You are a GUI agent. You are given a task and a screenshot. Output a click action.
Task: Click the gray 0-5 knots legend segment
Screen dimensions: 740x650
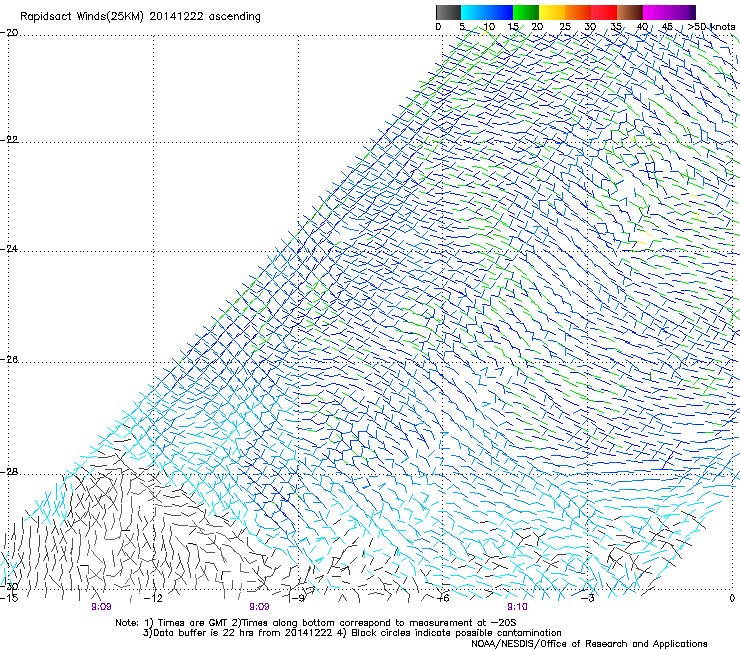pyautogui.click(x=448, y=12)
